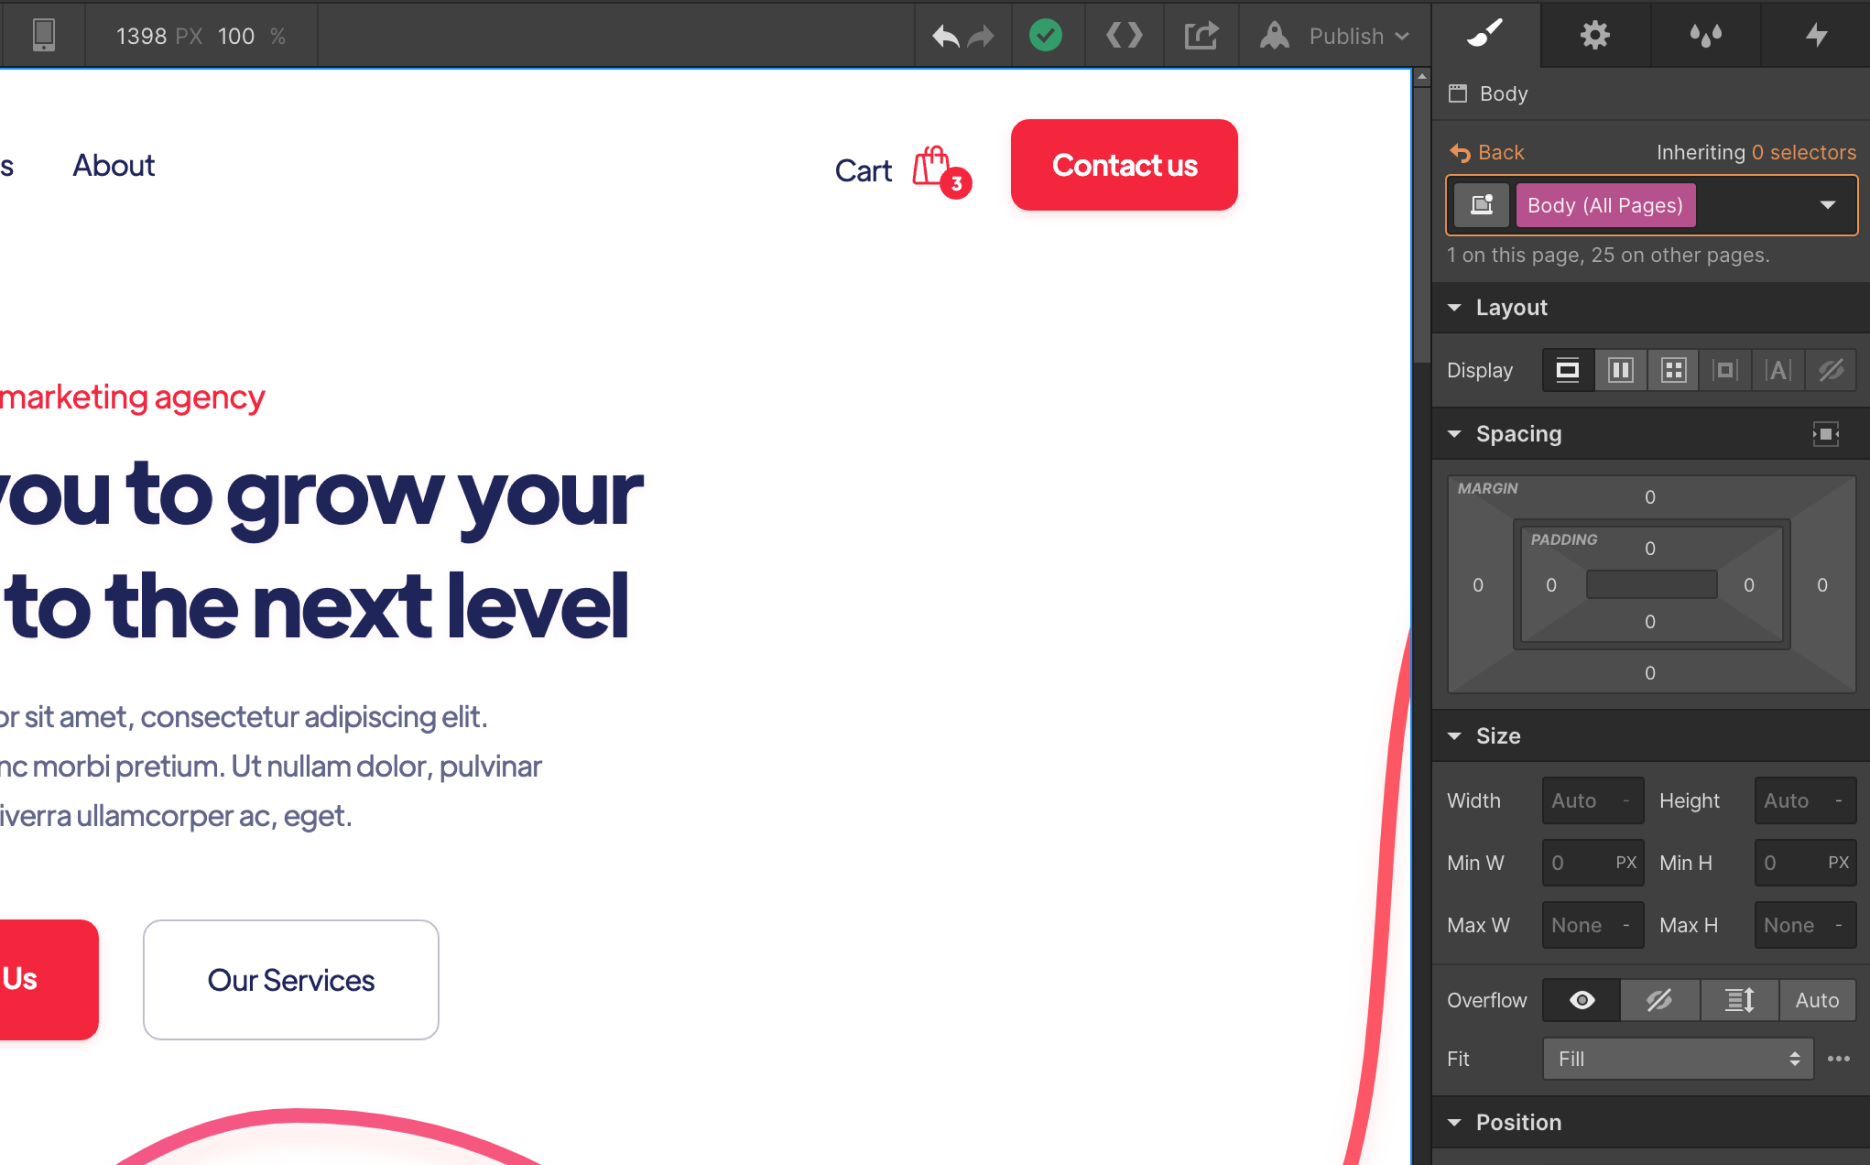Open the site share options

(1200, 35)
